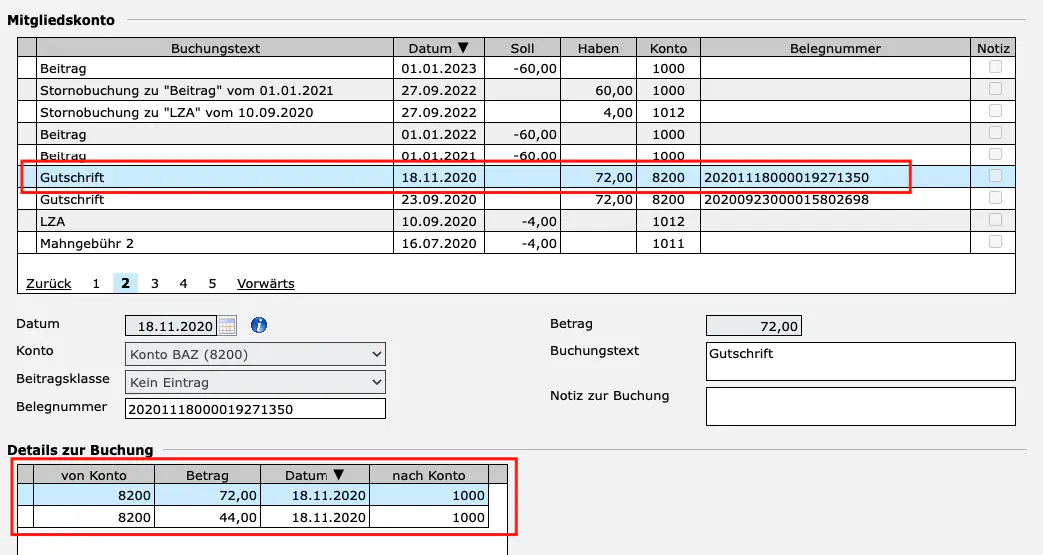Select row Stornobuchung zu "Beitrag" vom 01.01.2021
This screenshot has height=555, width=1043.
coord(516,90)
